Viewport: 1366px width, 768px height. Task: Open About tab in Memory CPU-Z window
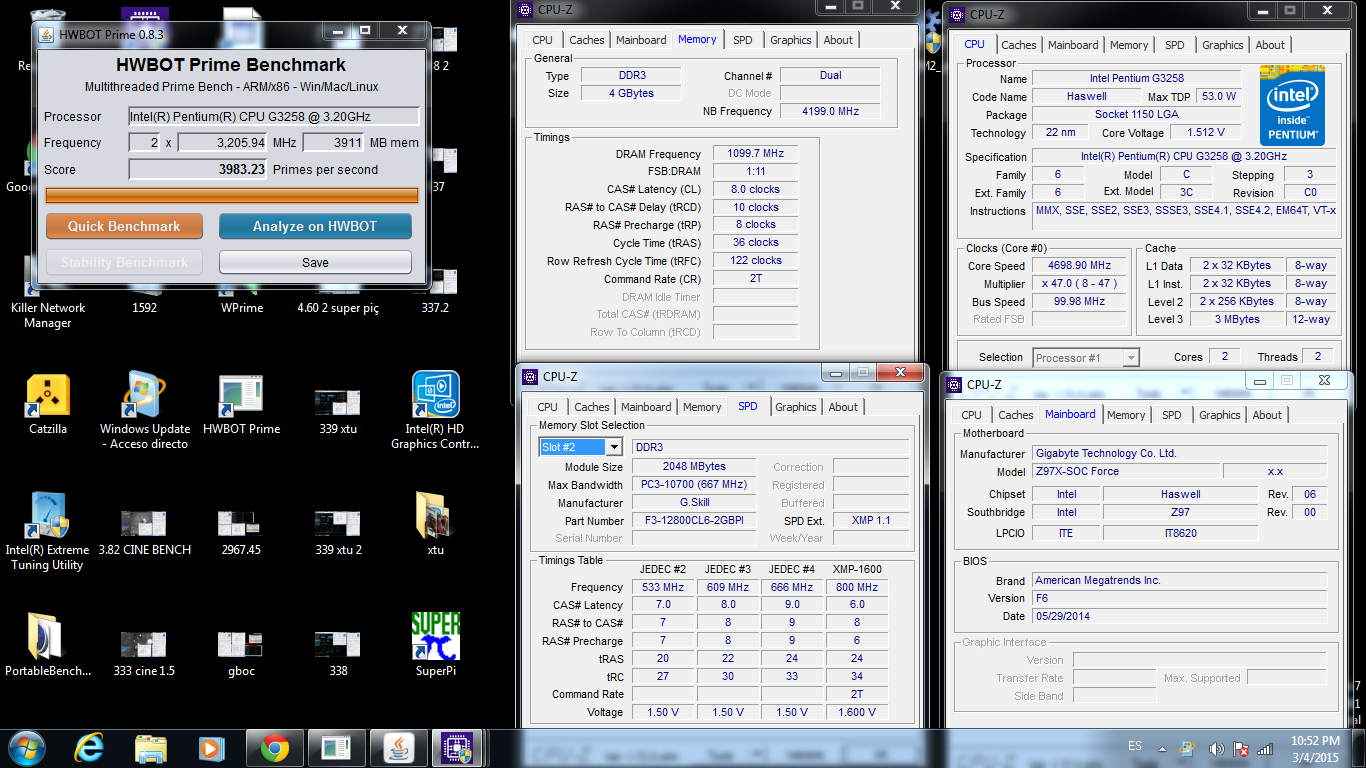point(838,40)
